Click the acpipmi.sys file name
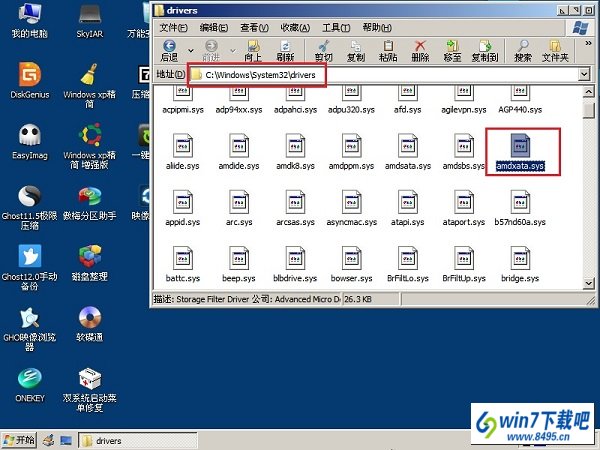The image size is (600, 450). click(x=183, y=110)
